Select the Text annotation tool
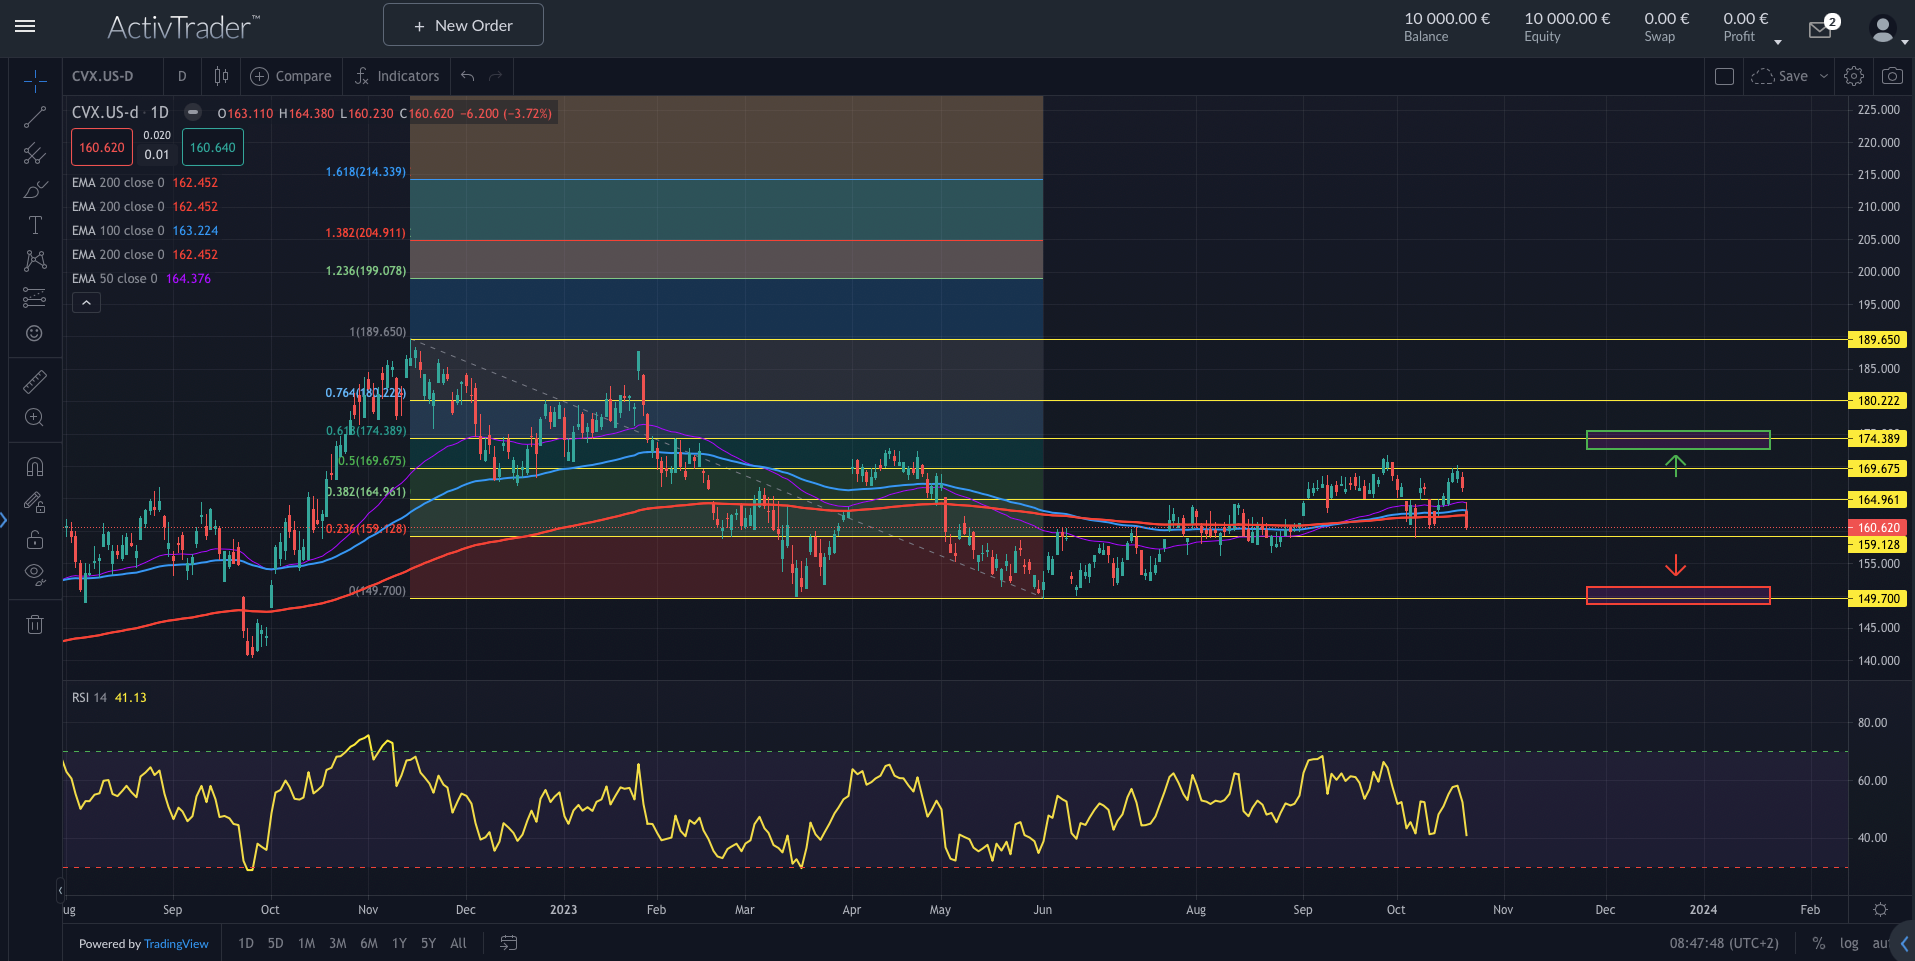1915x961 pixels. pos(35,225)
